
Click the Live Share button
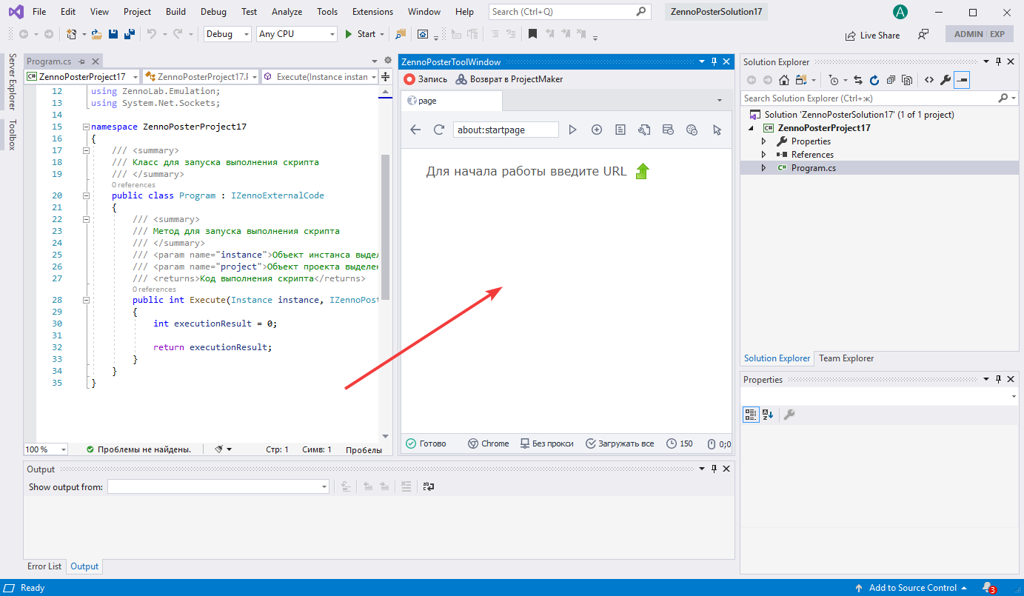pyautogui.click(x=872, y=35)
